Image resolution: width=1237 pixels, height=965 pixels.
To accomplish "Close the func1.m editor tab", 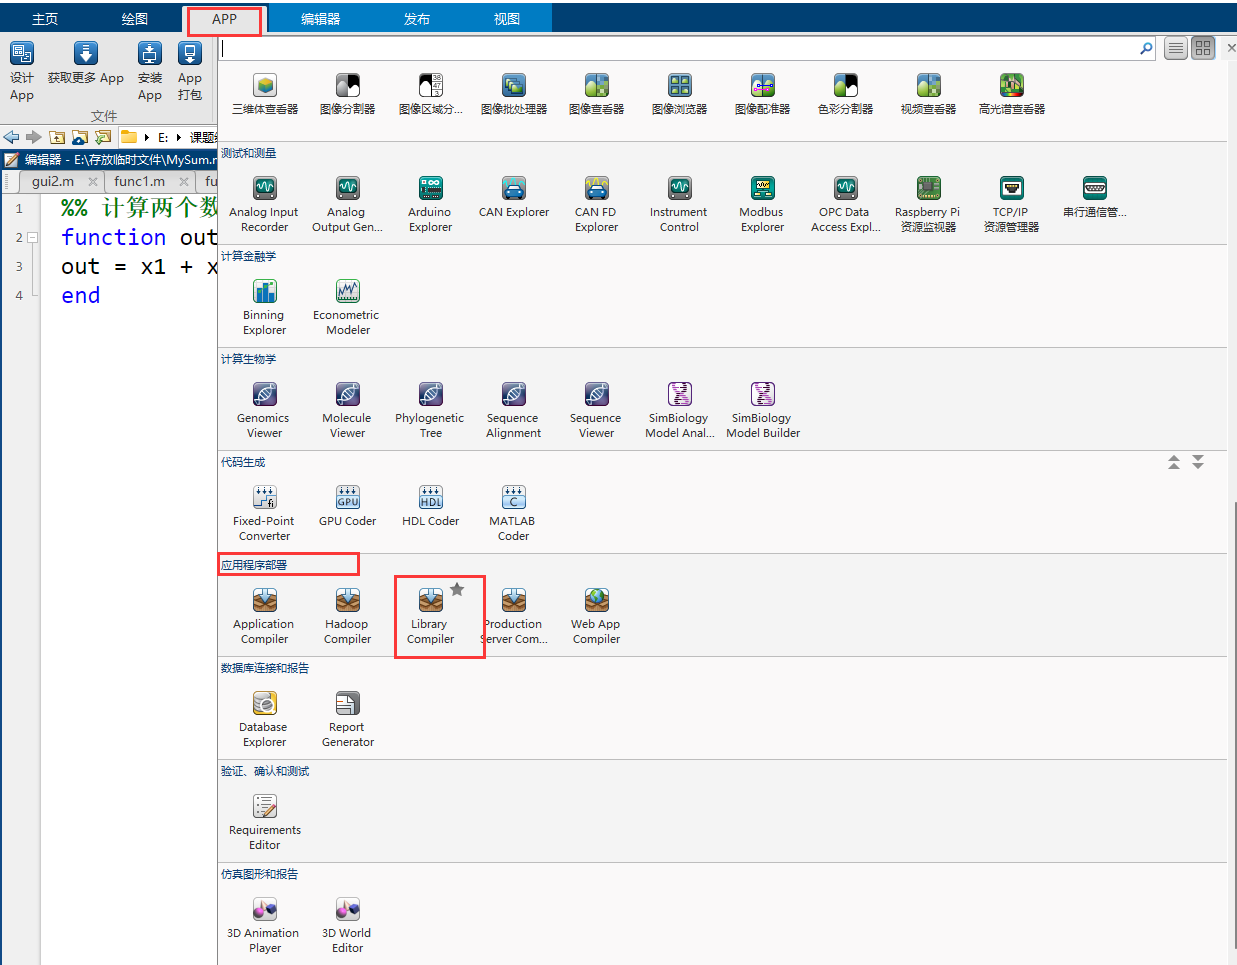I will 184,181.
